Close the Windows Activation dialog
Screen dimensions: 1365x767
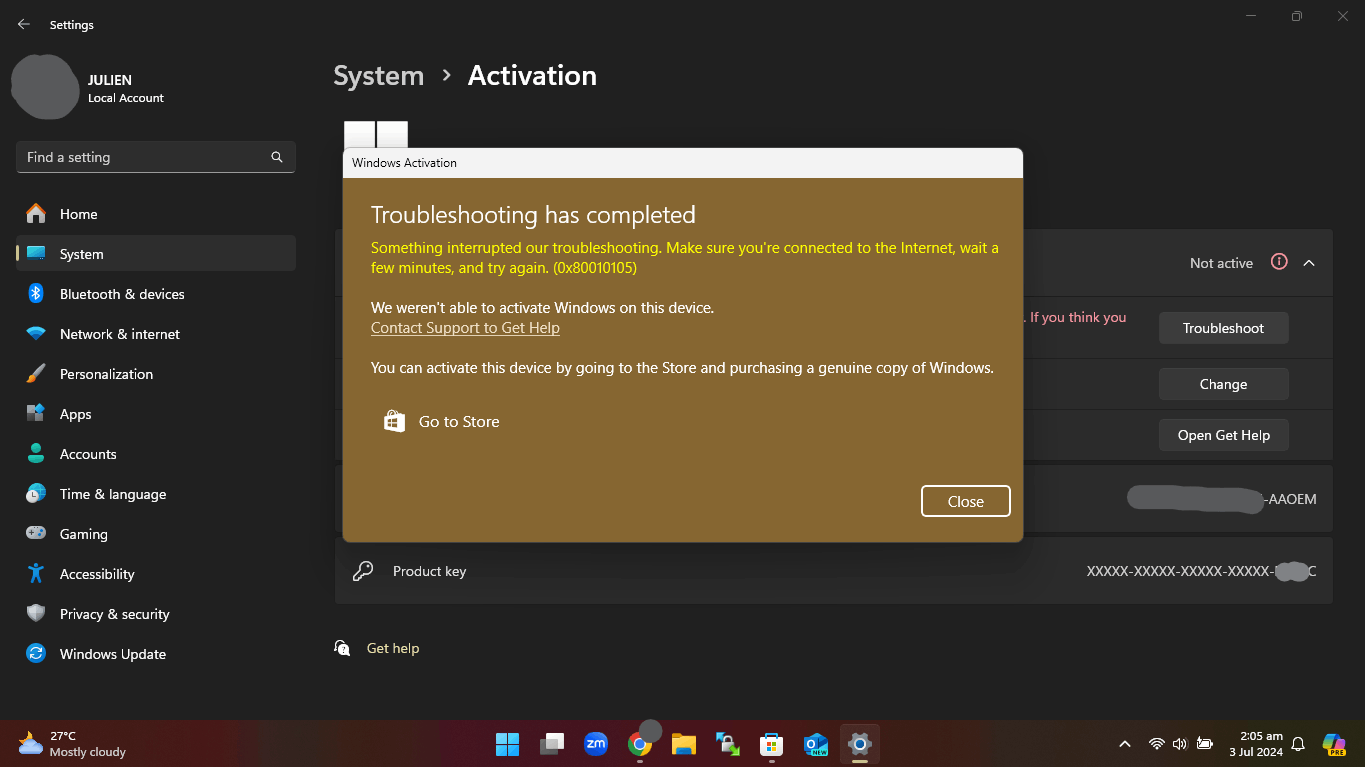966,501
